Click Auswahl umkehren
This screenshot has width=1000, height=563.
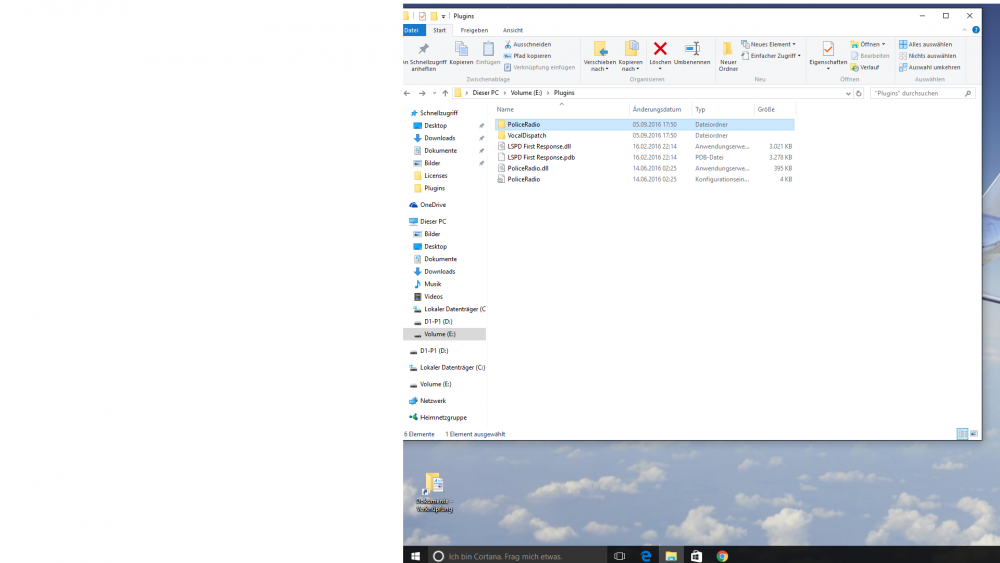[929, 67]
